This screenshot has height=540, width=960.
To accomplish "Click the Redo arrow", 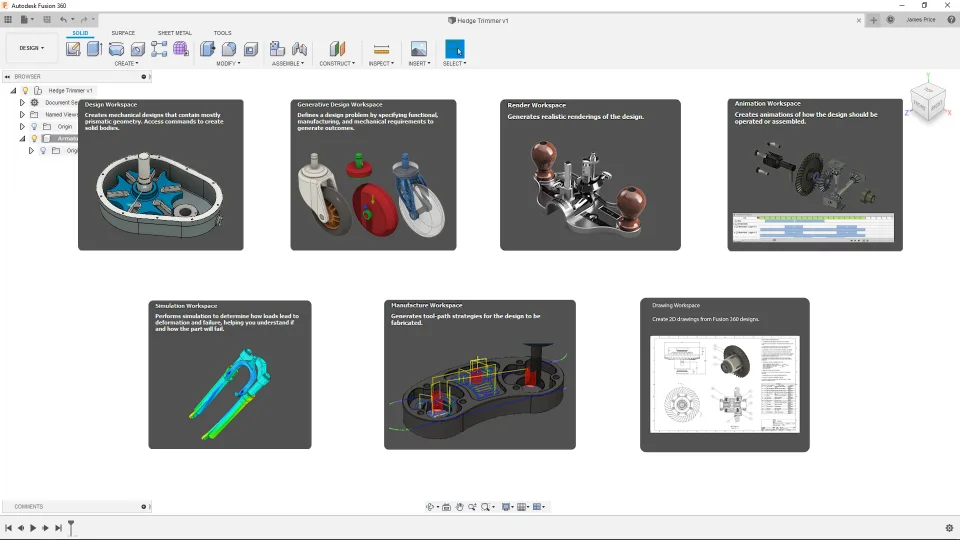I will (x=84, y=20).
